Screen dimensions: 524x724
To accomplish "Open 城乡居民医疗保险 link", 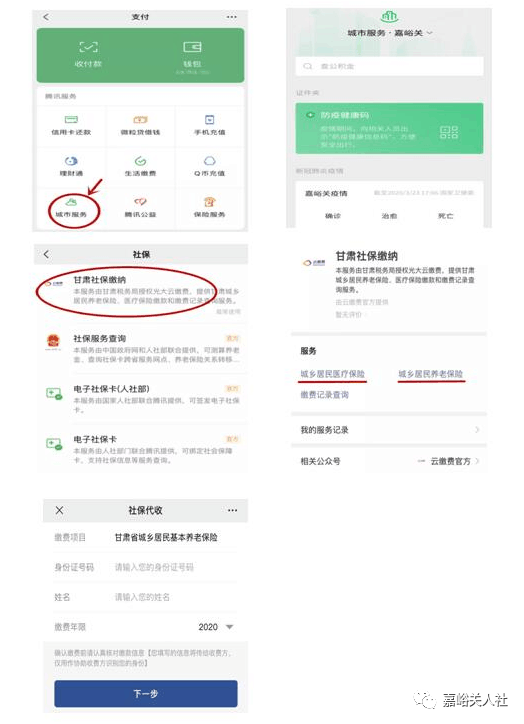I will [x=333, y=374].
